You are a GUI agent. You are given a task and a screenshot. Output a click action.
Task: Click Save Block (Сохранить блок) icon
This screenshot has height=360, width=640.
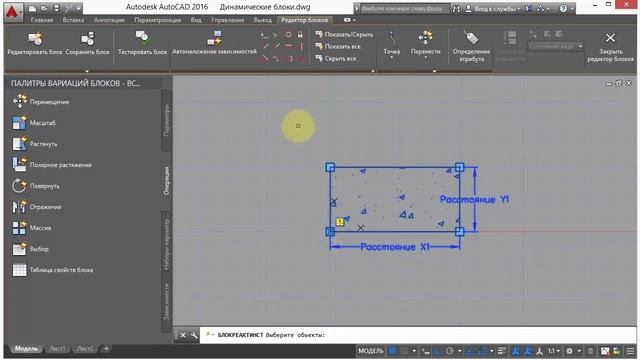pos(87,39)
